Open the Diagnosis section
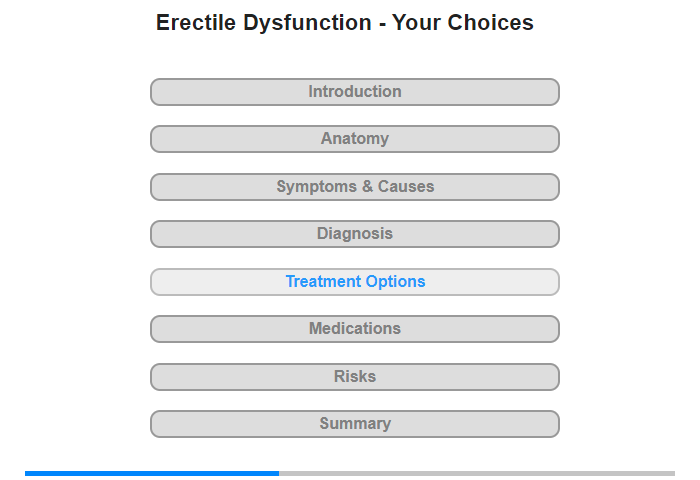700x480 pixels. [x=355, y=234]
